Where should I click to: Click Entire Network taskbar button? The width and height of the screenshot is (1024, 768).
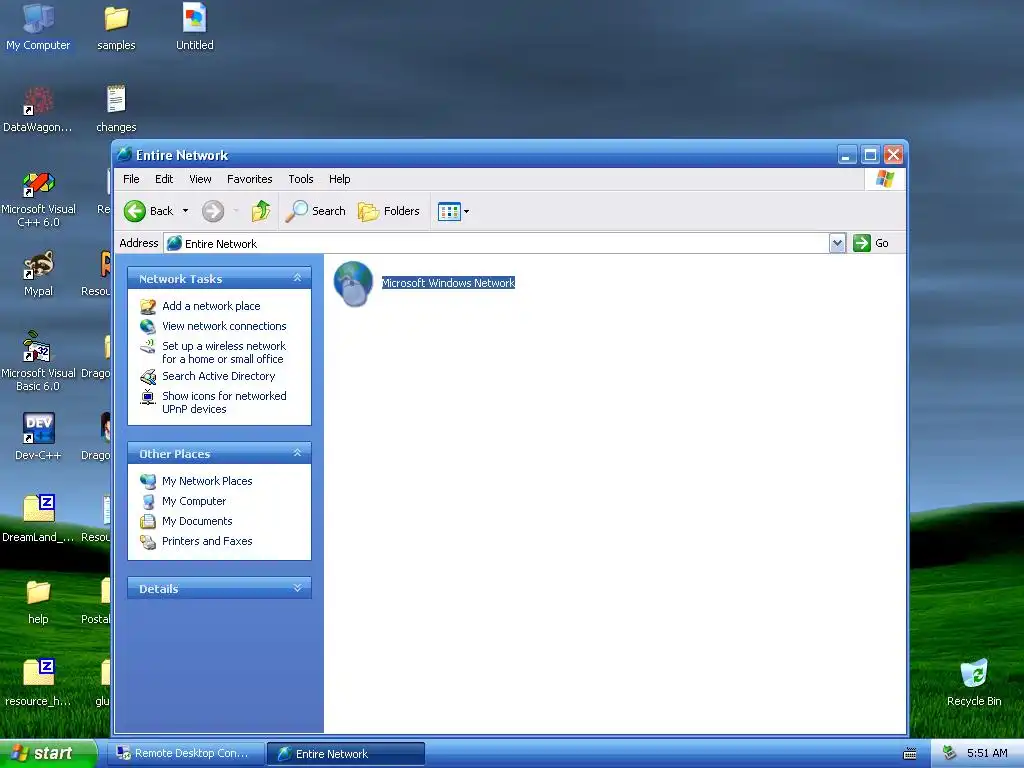(x=346, y=754)
